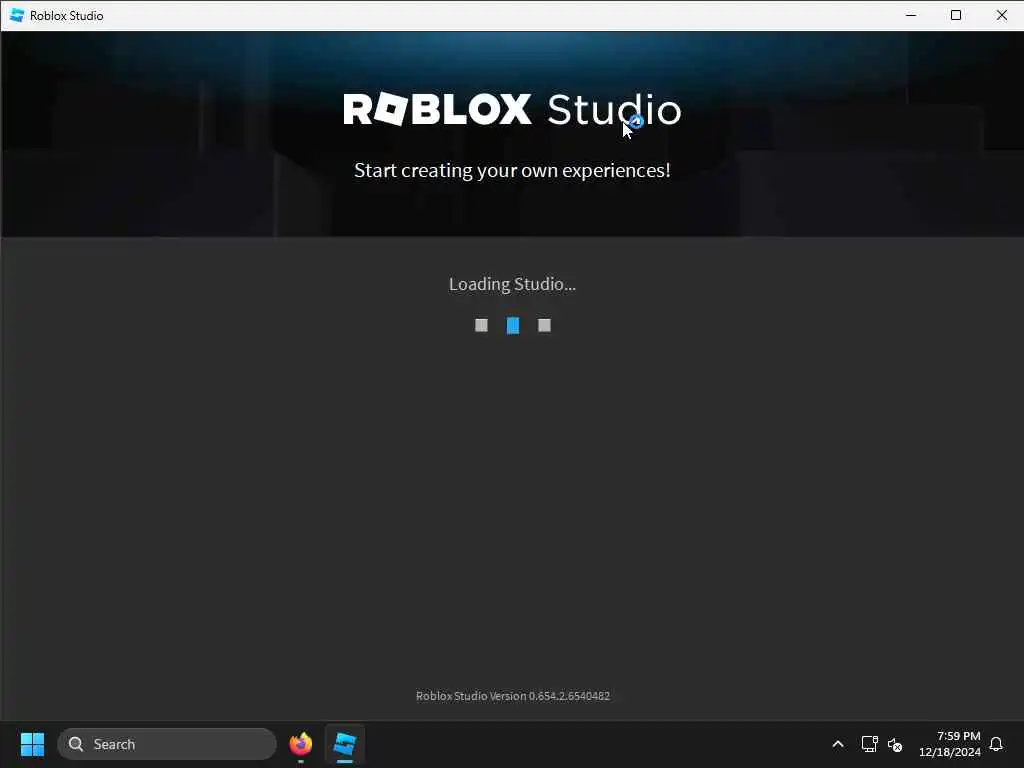Maximize the Roblox Studio window
The width and height of the screenshot is (1024, 768).
coord(956,15)
